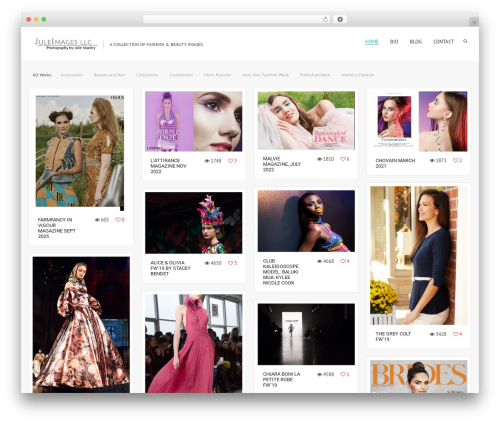500x423 pixels.
Task: Click views eye icon on Chiara Boni card
Action: [319, 374]
